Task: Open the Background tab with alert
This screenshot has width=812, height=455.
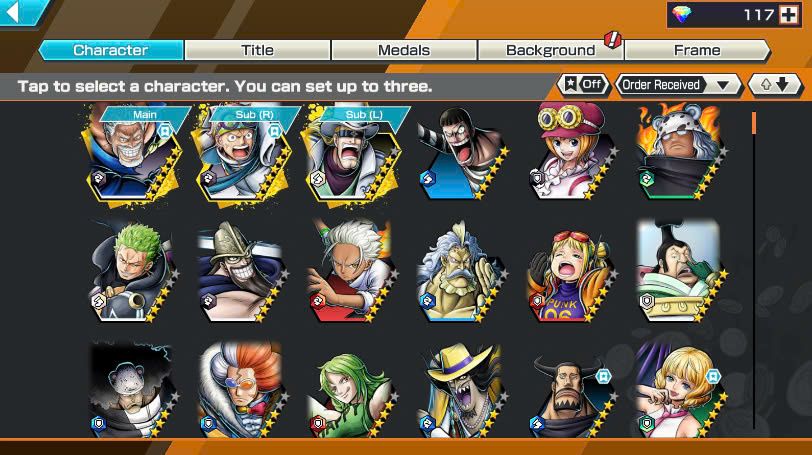Action: 550,50
